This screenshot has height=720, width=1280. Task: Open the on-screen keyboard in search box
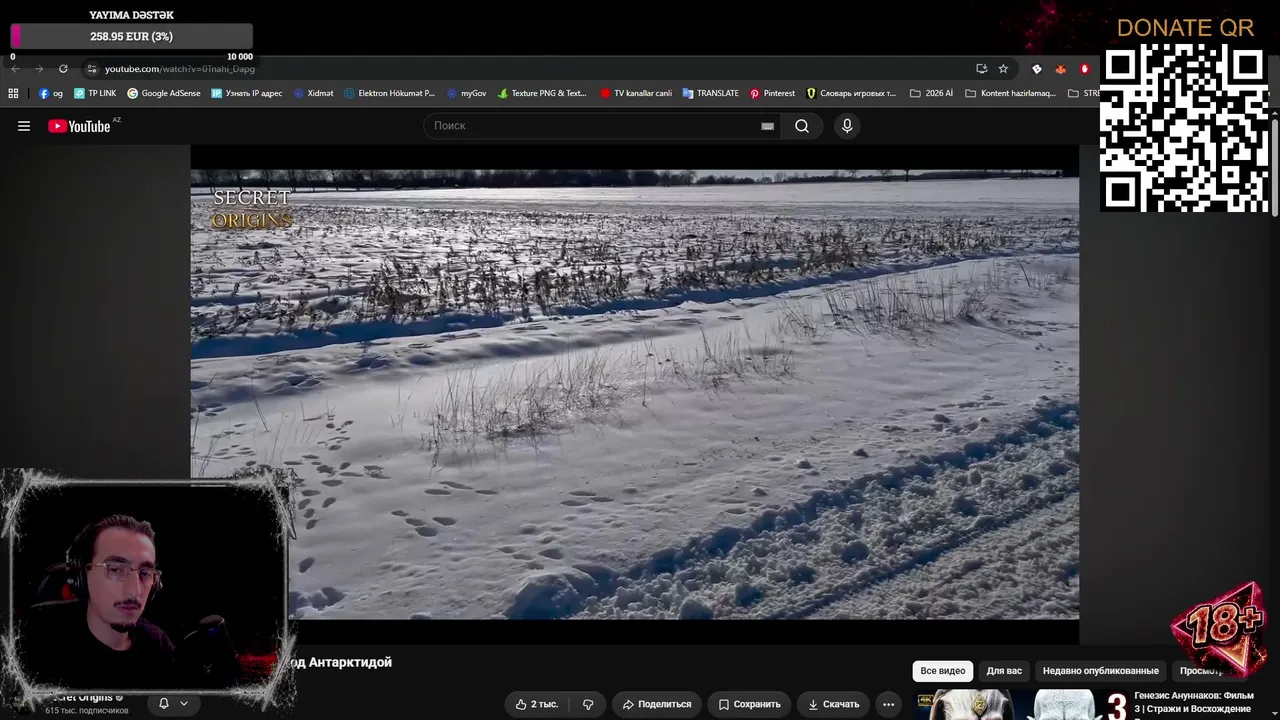767,126
